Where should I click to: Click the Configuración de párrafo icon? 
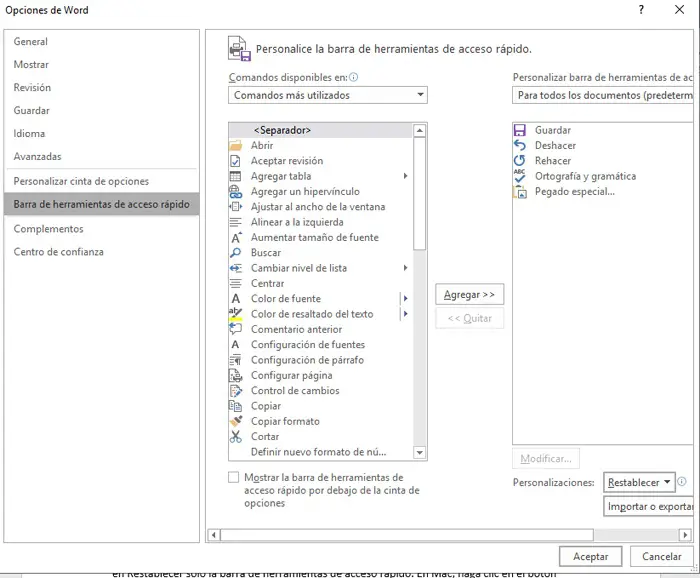[235, 360]
